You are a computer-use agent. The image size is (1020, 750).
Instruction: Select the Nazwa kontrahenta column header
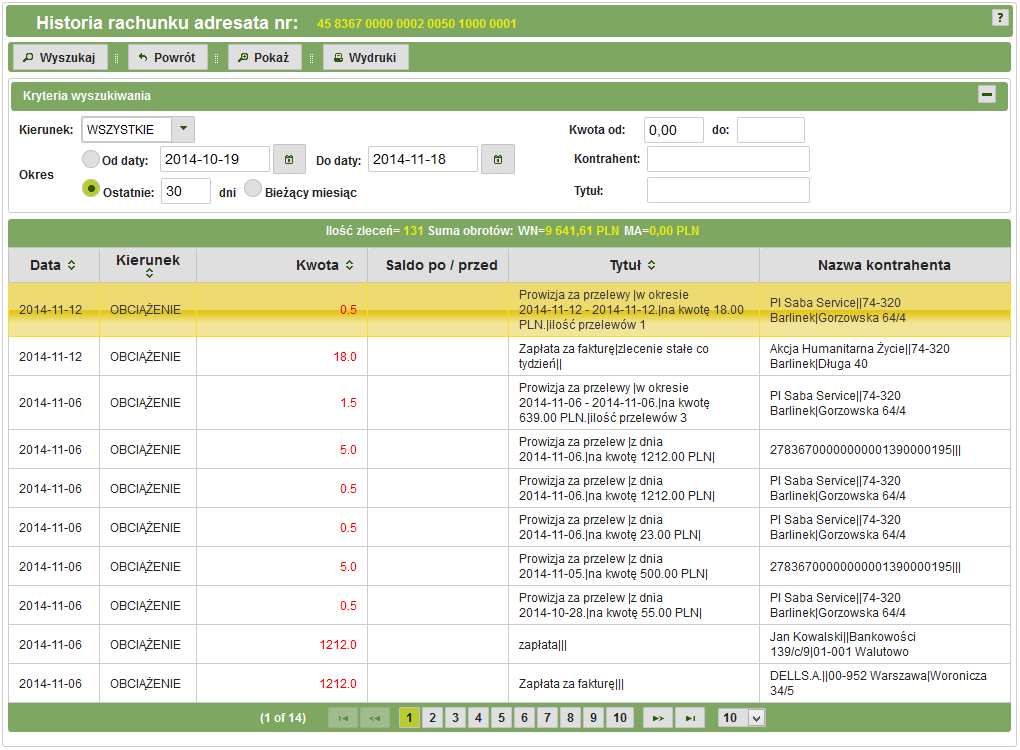(x=884, y=265)
